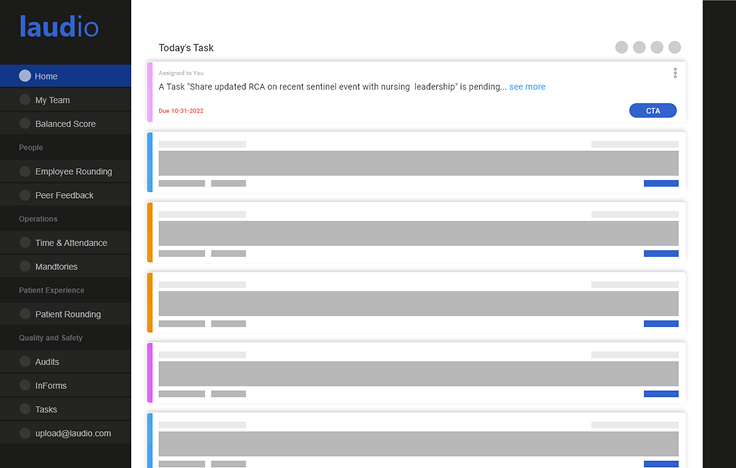Open the three-dot menu on the task card
Screen dimensions: 736x468
pyautogui.click(x=675, y=73)
